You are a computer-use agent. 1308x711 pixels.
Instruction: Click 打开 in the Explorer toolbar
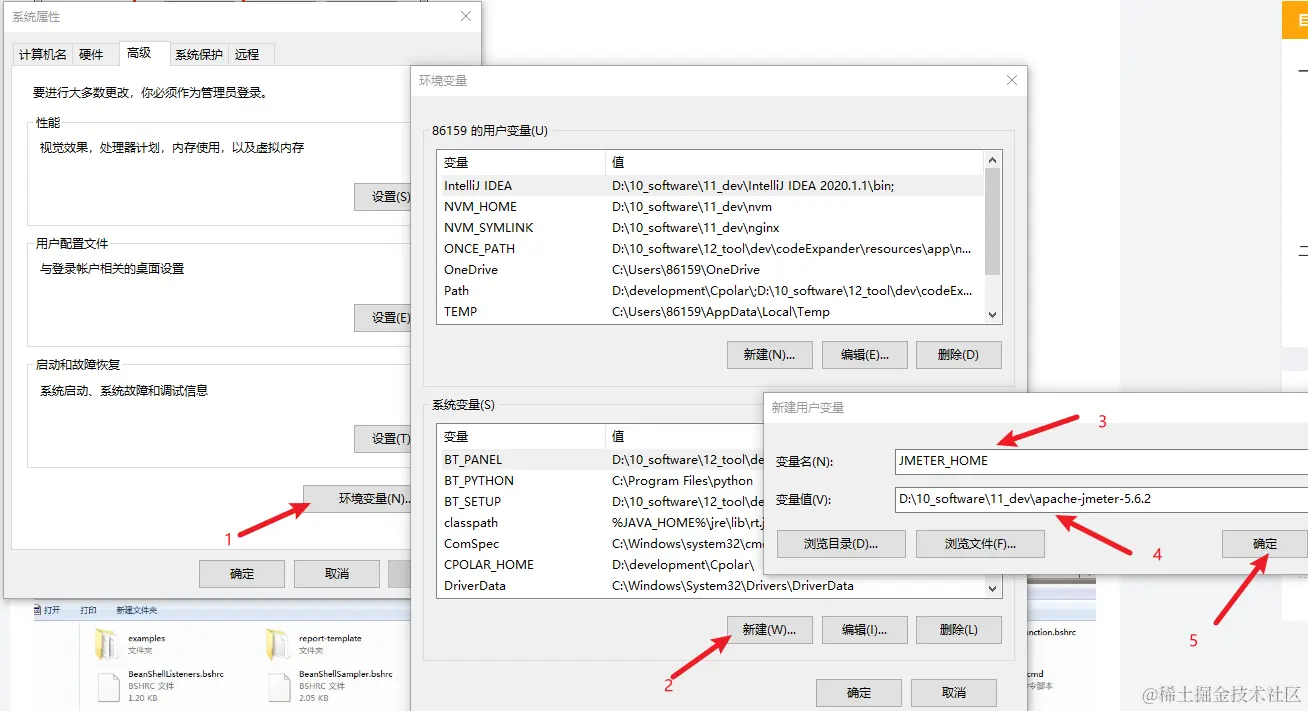click(x=52, y=610)
